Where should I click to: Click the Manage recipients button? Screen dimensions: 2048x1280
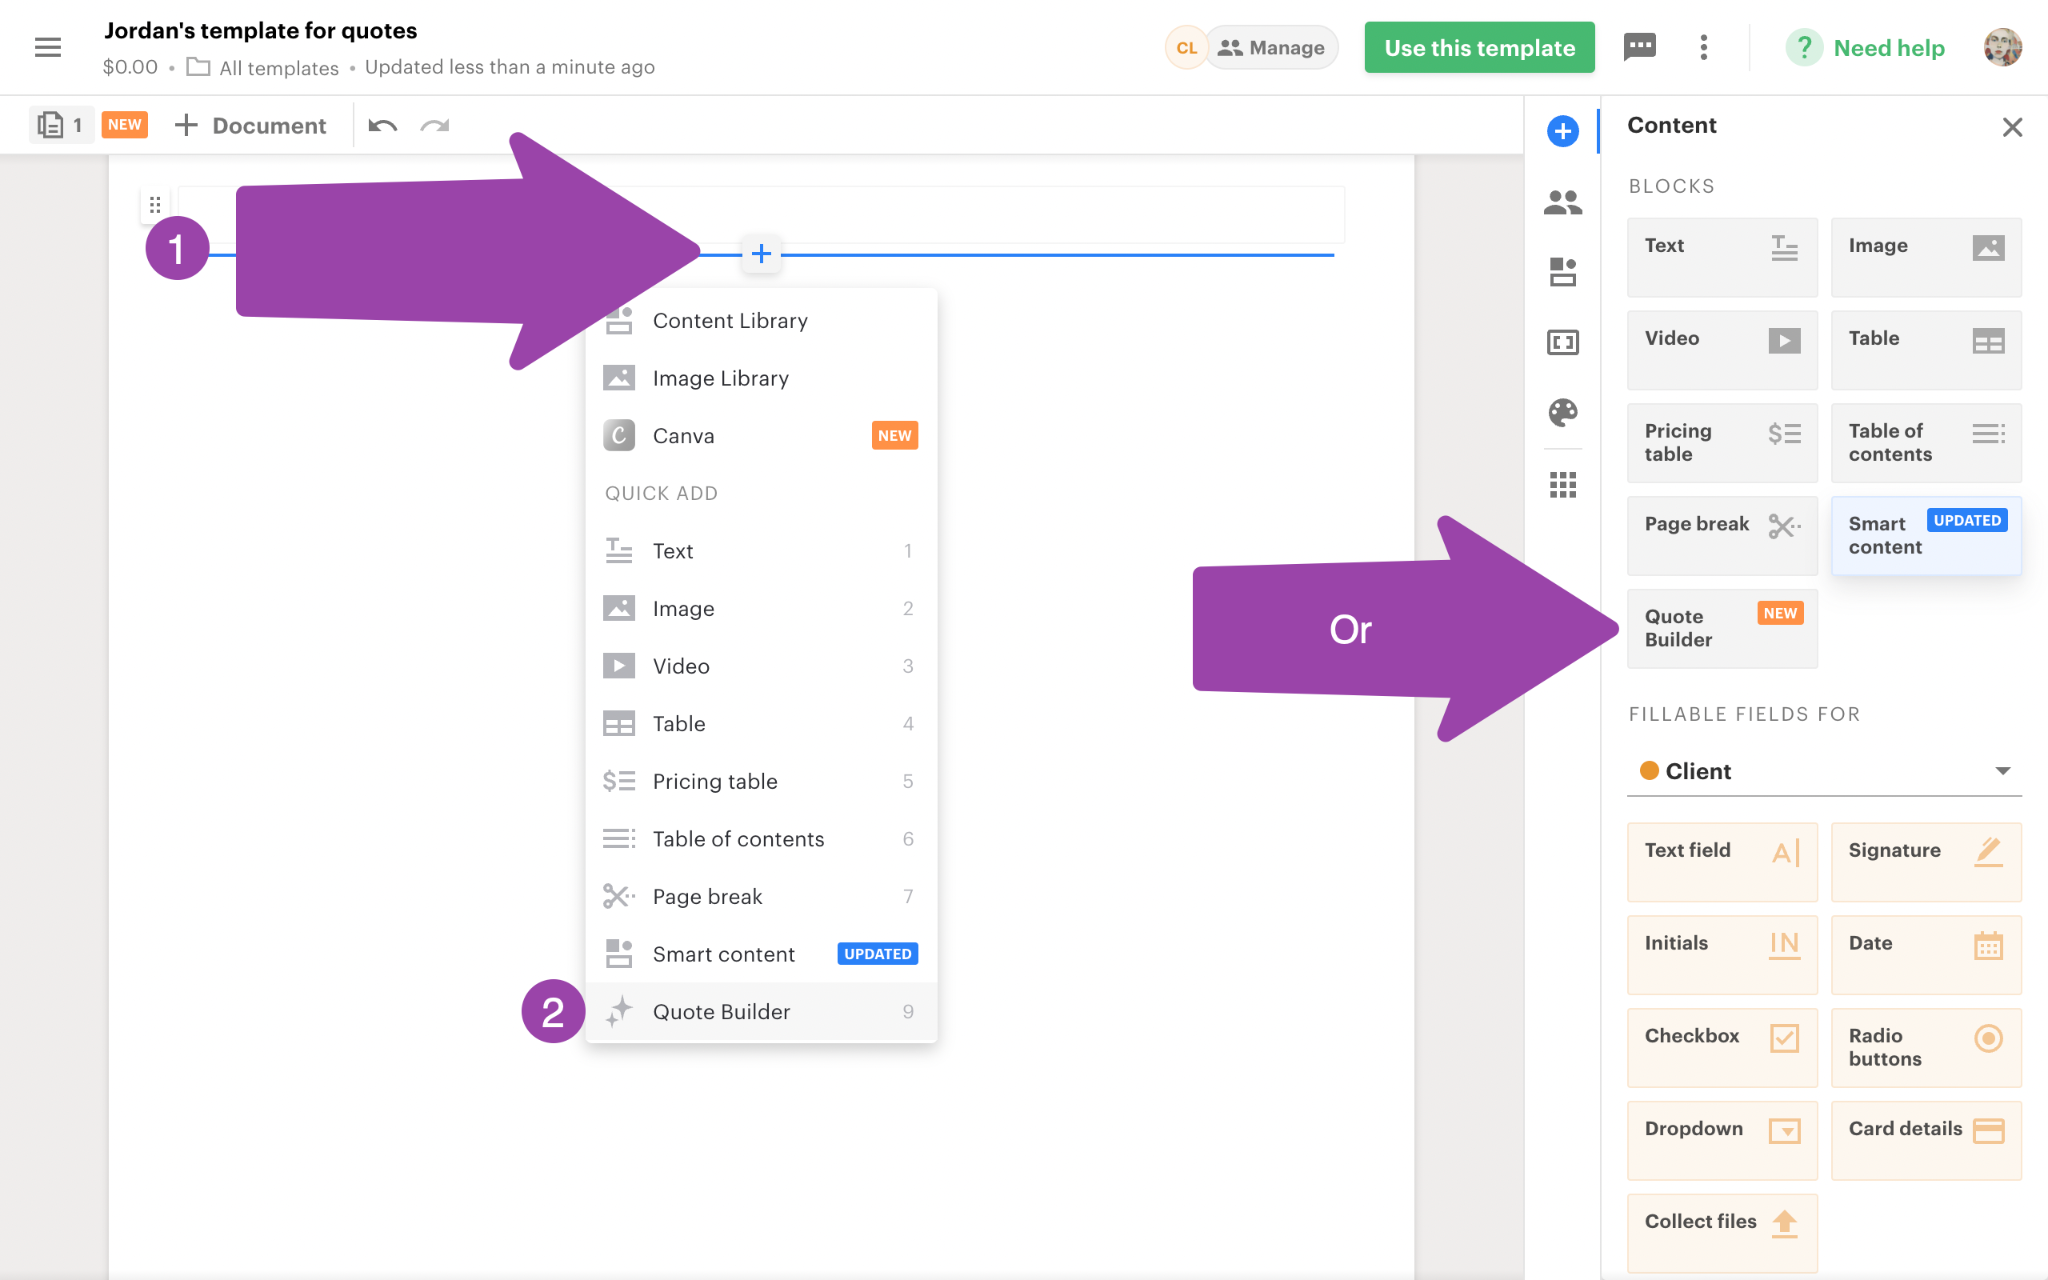pos(1271,47)
